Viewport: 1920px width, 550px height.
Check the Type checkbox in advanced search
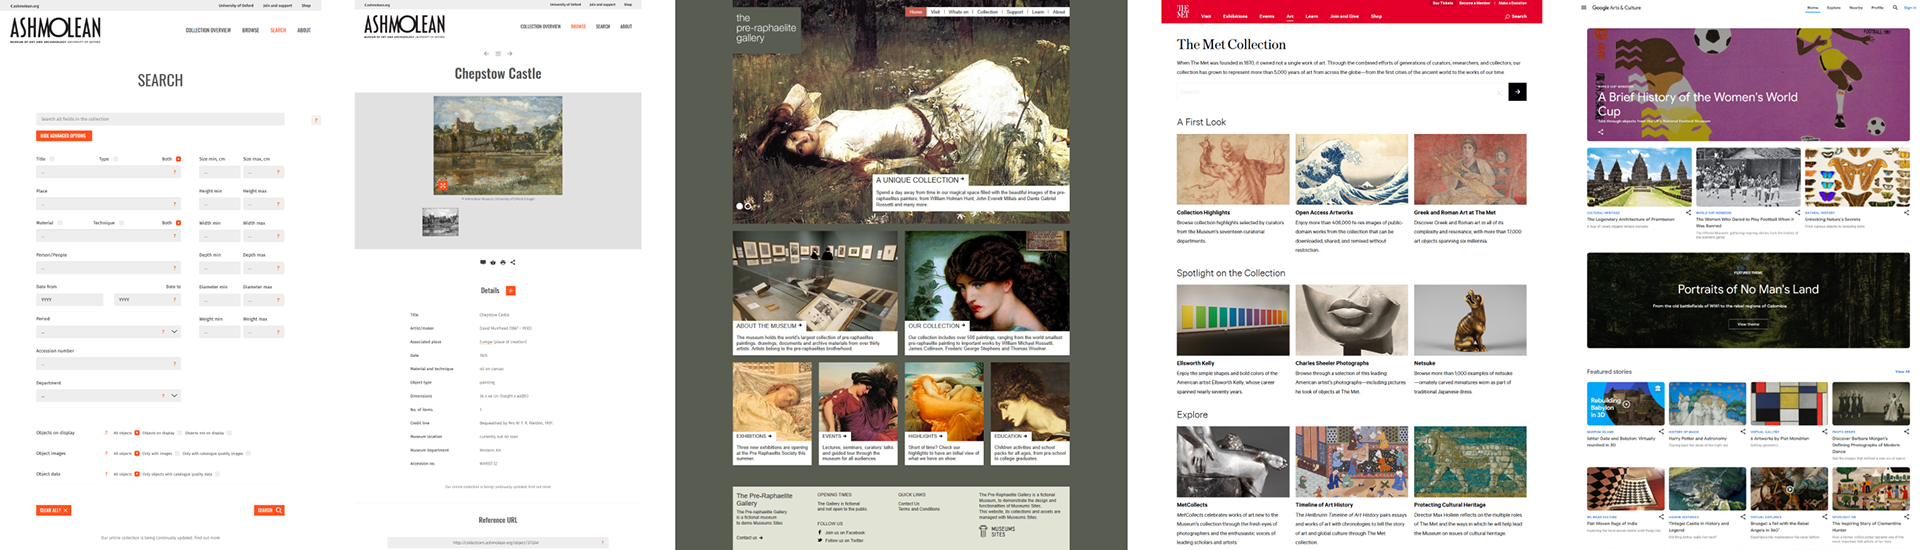coord(116,159)
